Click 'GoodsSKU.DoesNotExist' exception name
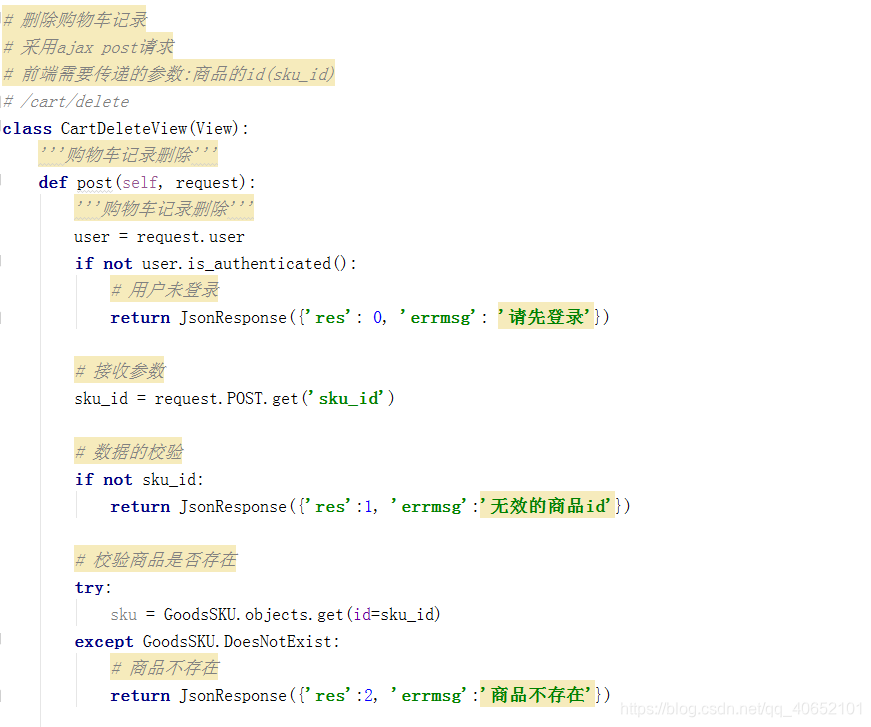 point(237,641)
